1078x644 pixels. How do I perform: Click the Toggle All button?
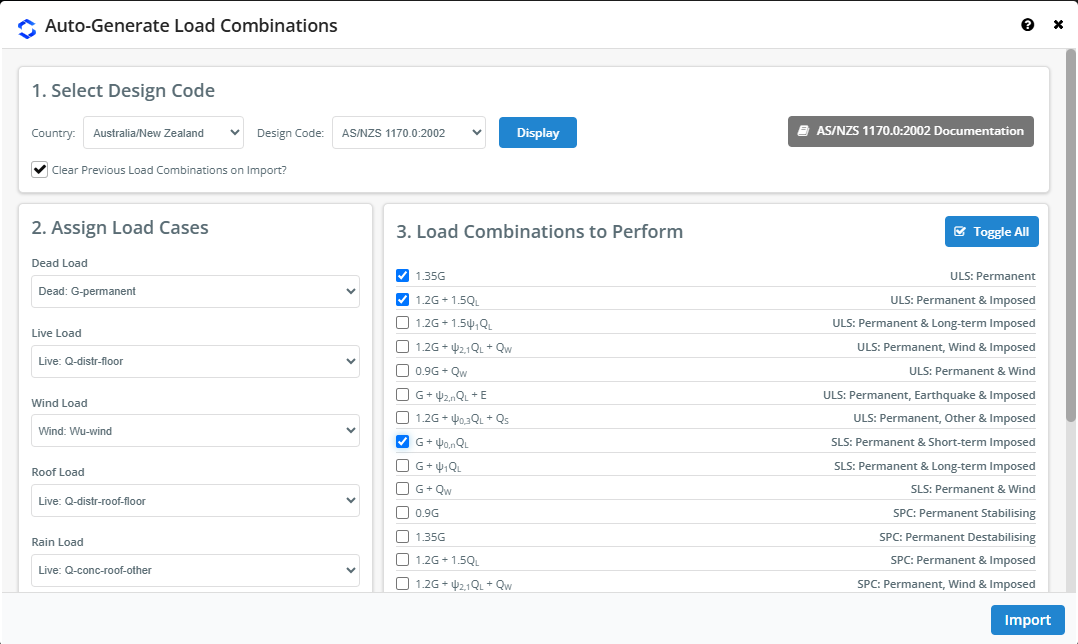point(991,232)
